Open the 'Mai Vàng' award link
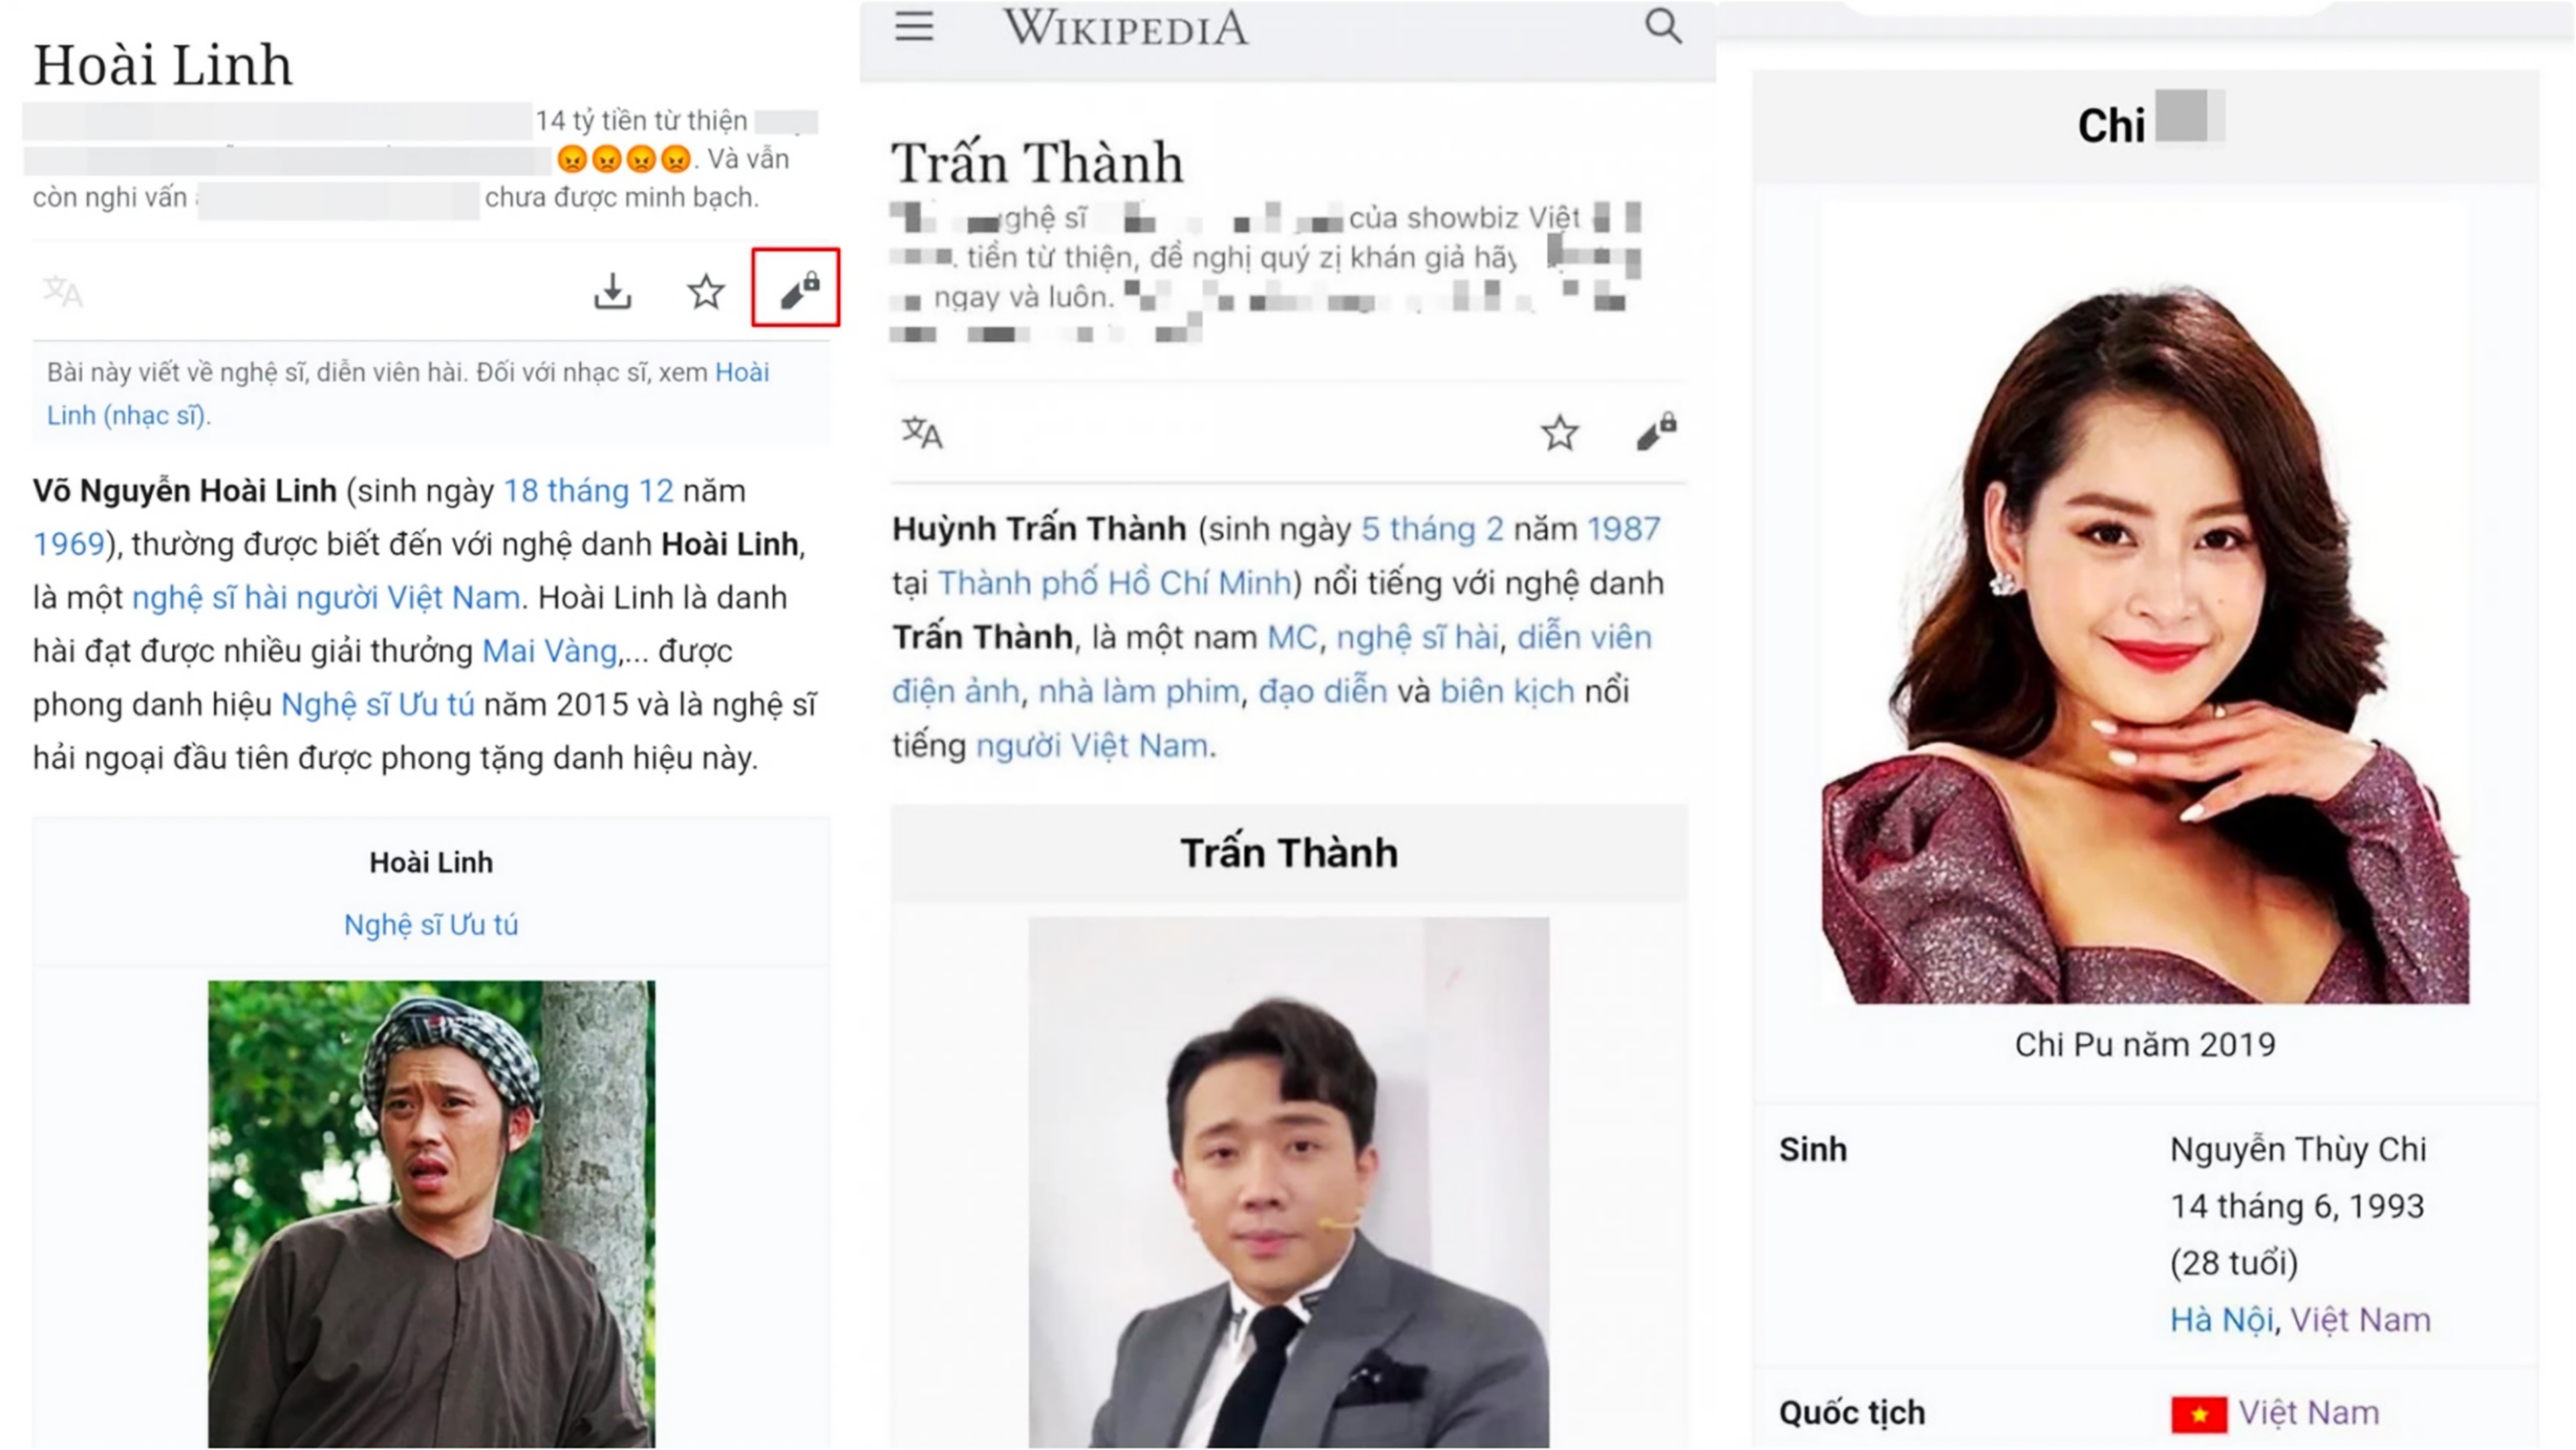Screen dimensions: 2576x1450 pyautogui.click(x=549, y=651)
